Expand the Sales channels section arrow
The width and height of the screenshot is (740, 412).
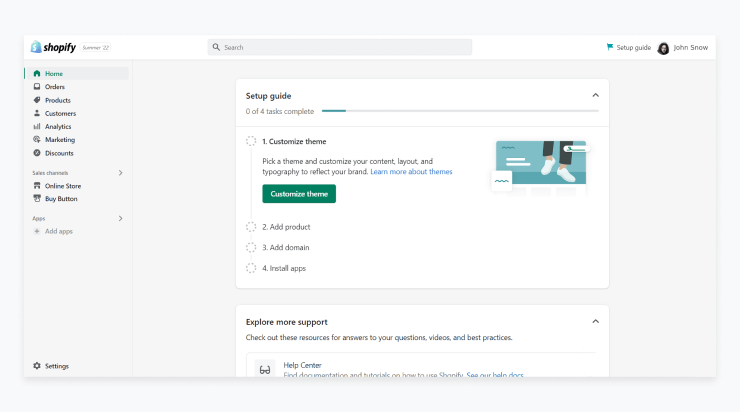[x=120, y=173]
